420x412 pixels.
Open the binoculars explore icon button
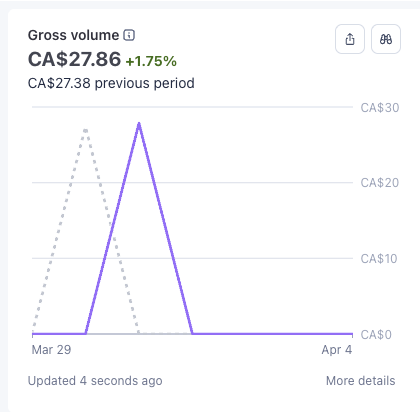click(x=386, y=39)
